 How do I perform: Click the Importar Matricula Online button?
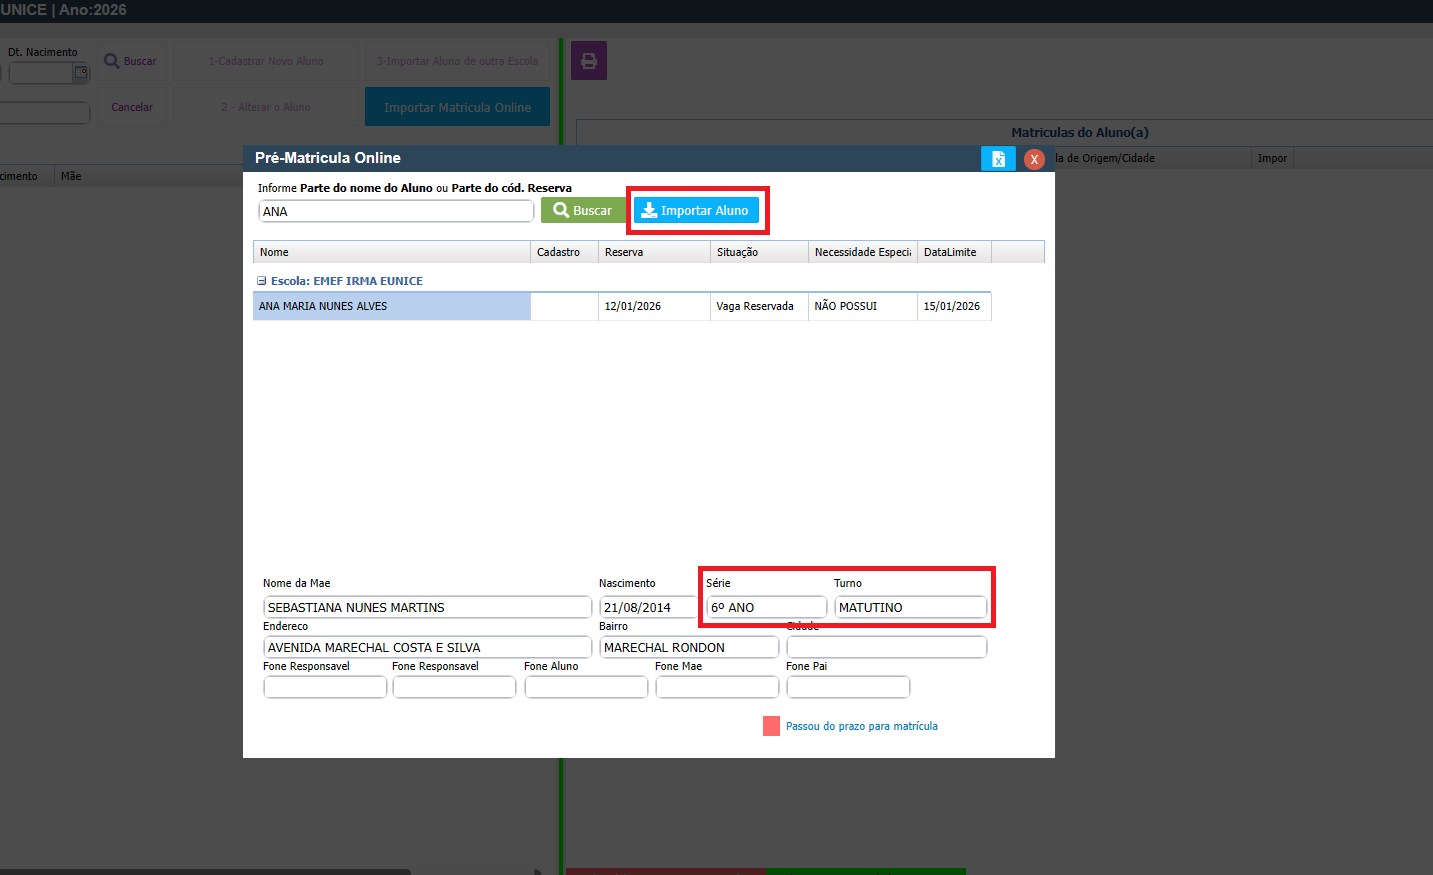pyautogui.click(x=457, y=107)
